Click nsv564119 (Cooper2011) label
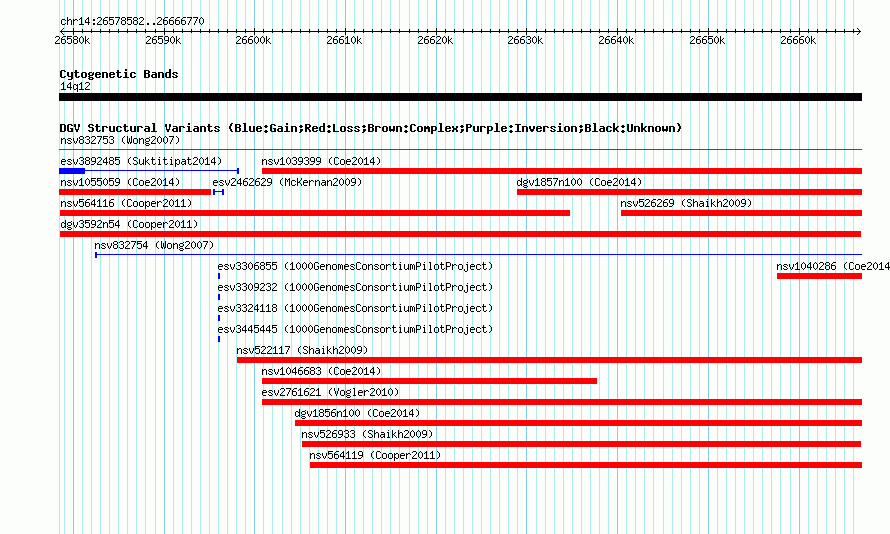 point(375,455)
